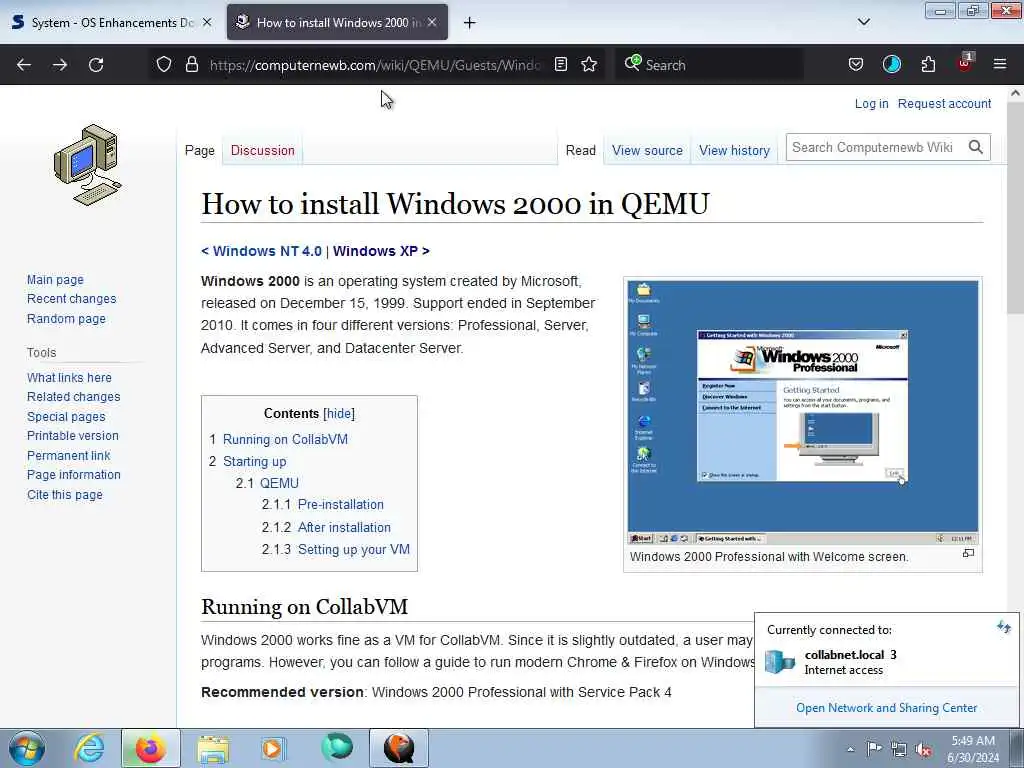This screenshot has height=768, width=1024.
Task: Open Windows Media Player taskbar icon
Action: click(x=273, y=748)
